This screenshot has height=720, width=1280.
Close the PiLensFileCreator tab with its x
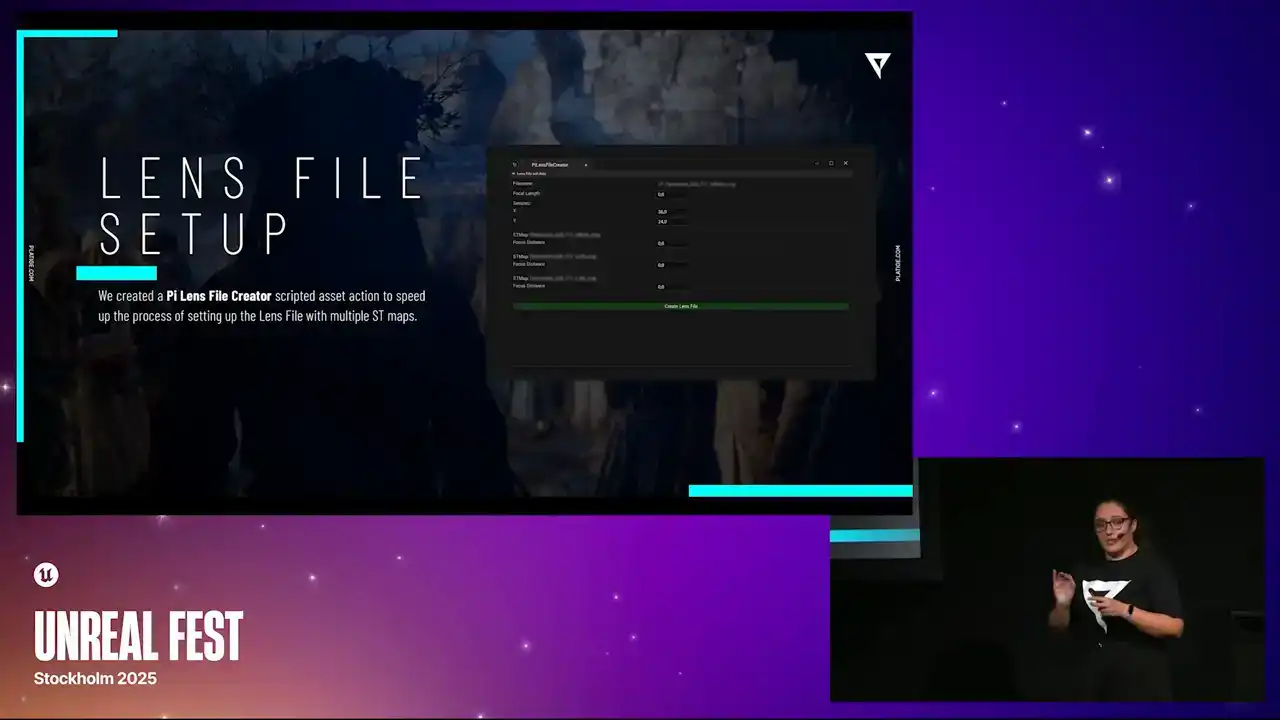(586, 164)
